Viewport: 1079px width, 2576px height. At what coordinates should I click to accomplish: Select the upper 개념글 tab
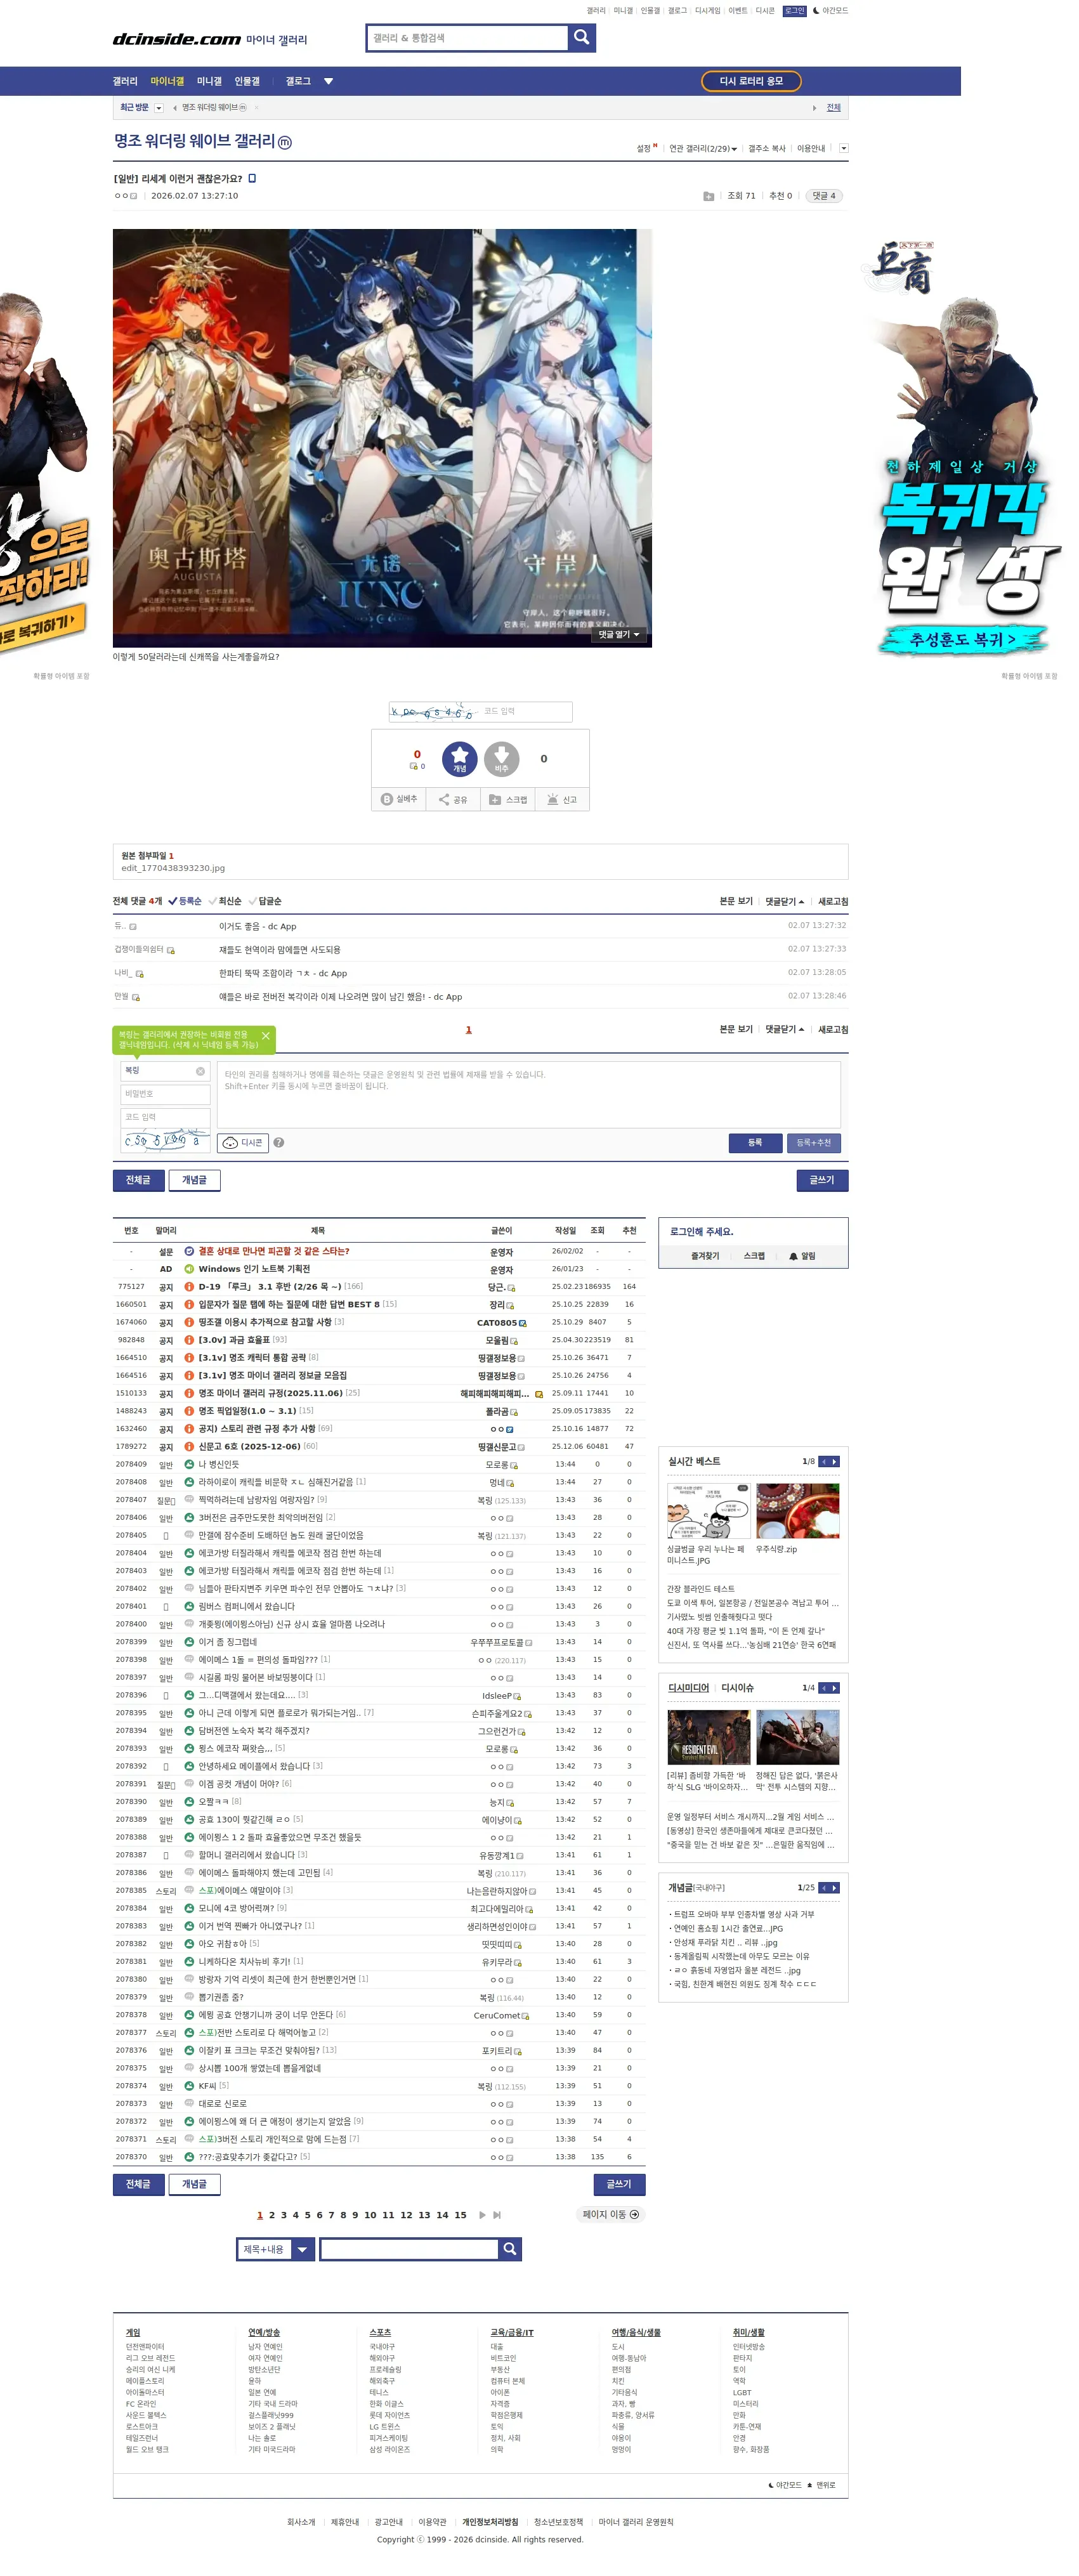pos(194,1181)
